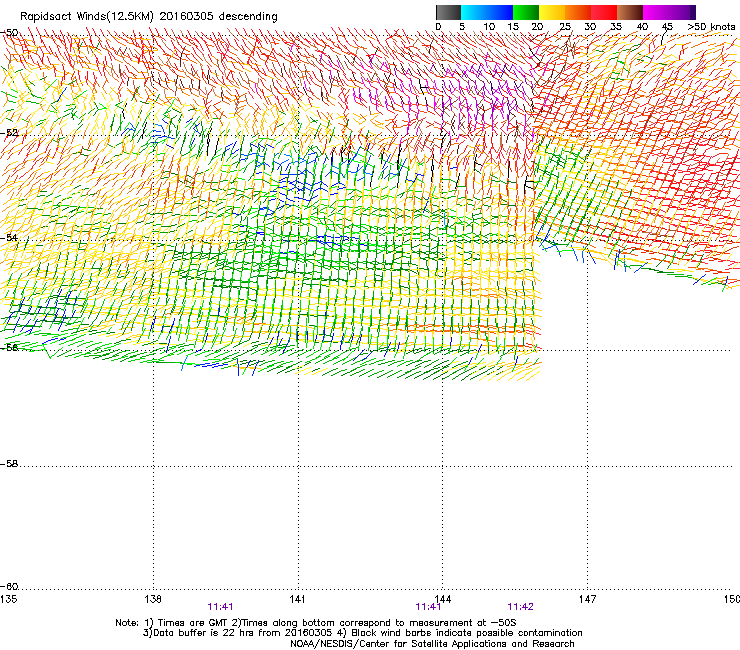Click the 'Data buffer is 22 hrs' note line
This screenshot has width=740, height=650.
(x=362, y=633)
